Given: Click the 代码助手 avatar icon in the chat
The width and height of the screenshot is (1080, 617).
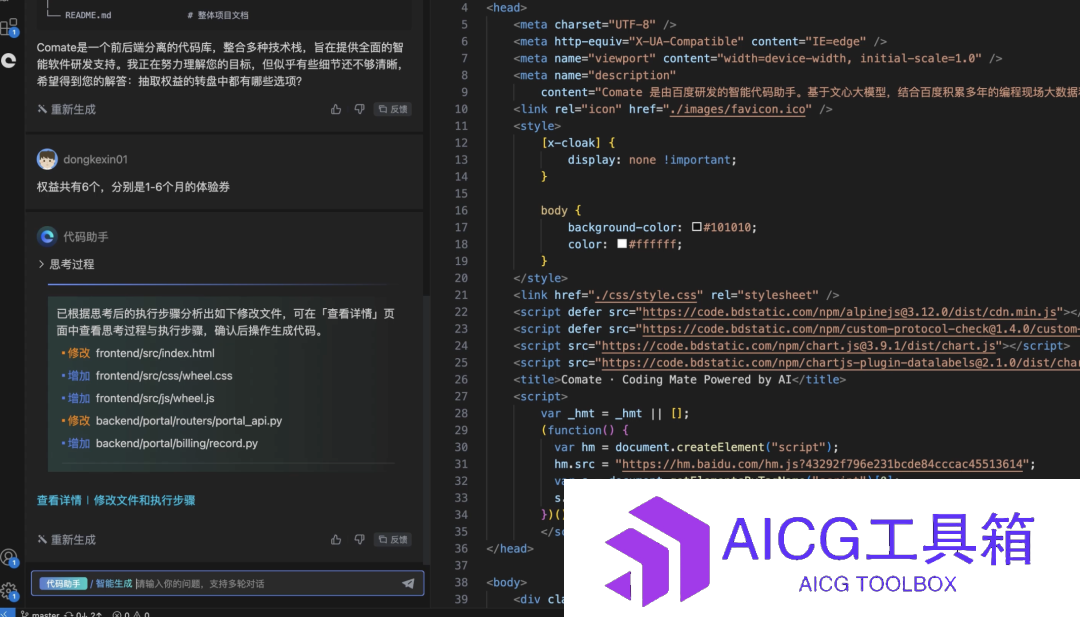Looking at the screenshot, I should click(47, 236).
